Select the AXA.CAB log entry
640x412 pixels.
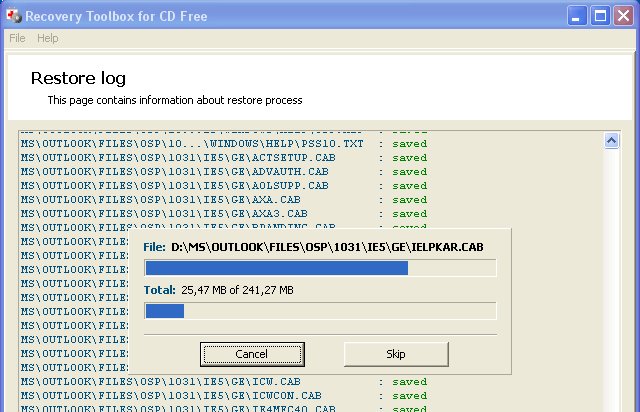coord(224,200)
